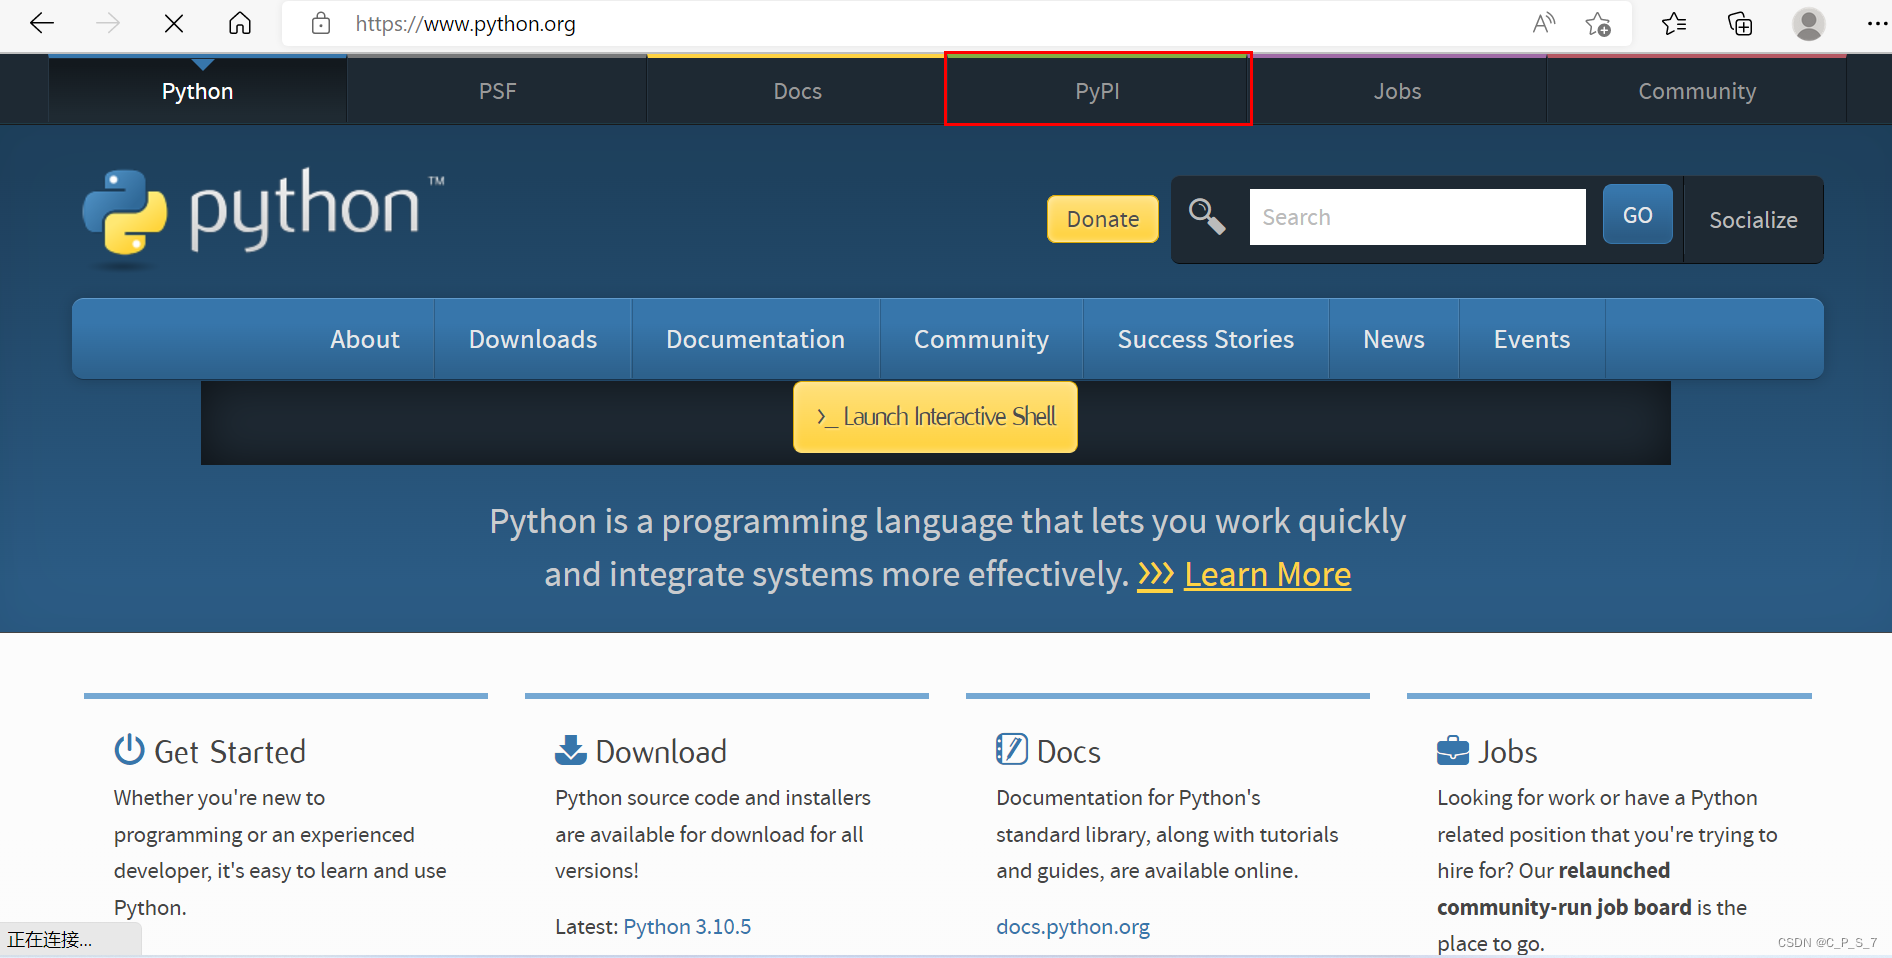Screen dimensions: 1892x958
Task: Go back using the browser back arrow
Action: click(x=42, y=23)
